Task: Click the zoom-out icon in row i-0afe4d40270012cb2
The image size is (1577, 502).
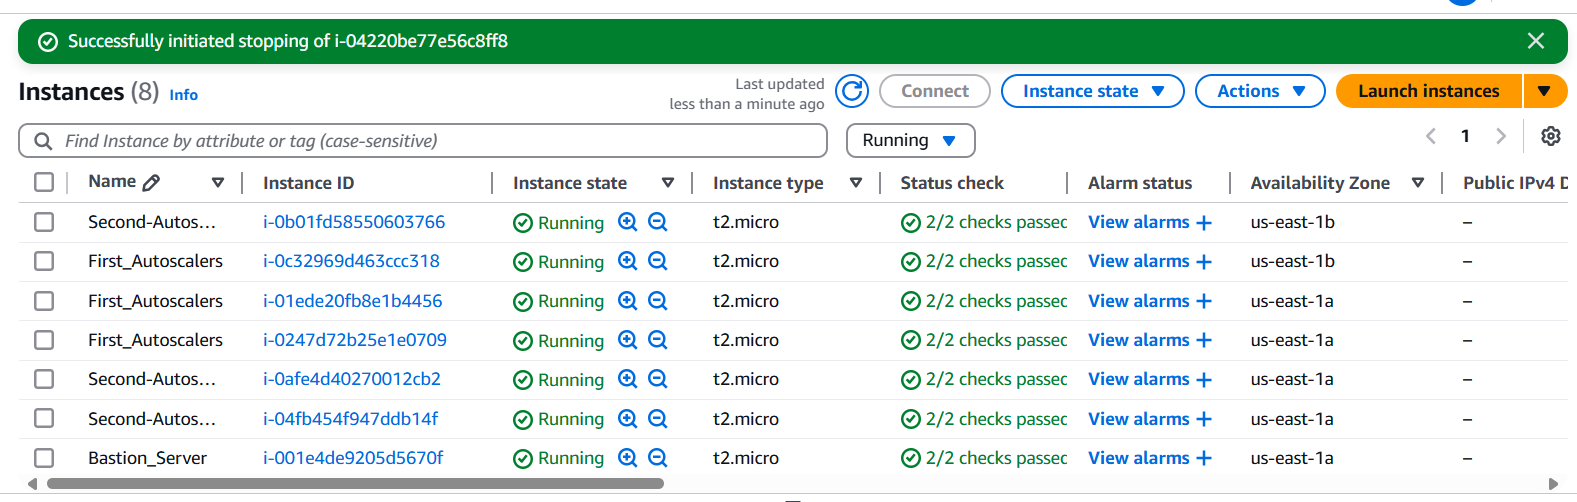Action: (658, 379)
